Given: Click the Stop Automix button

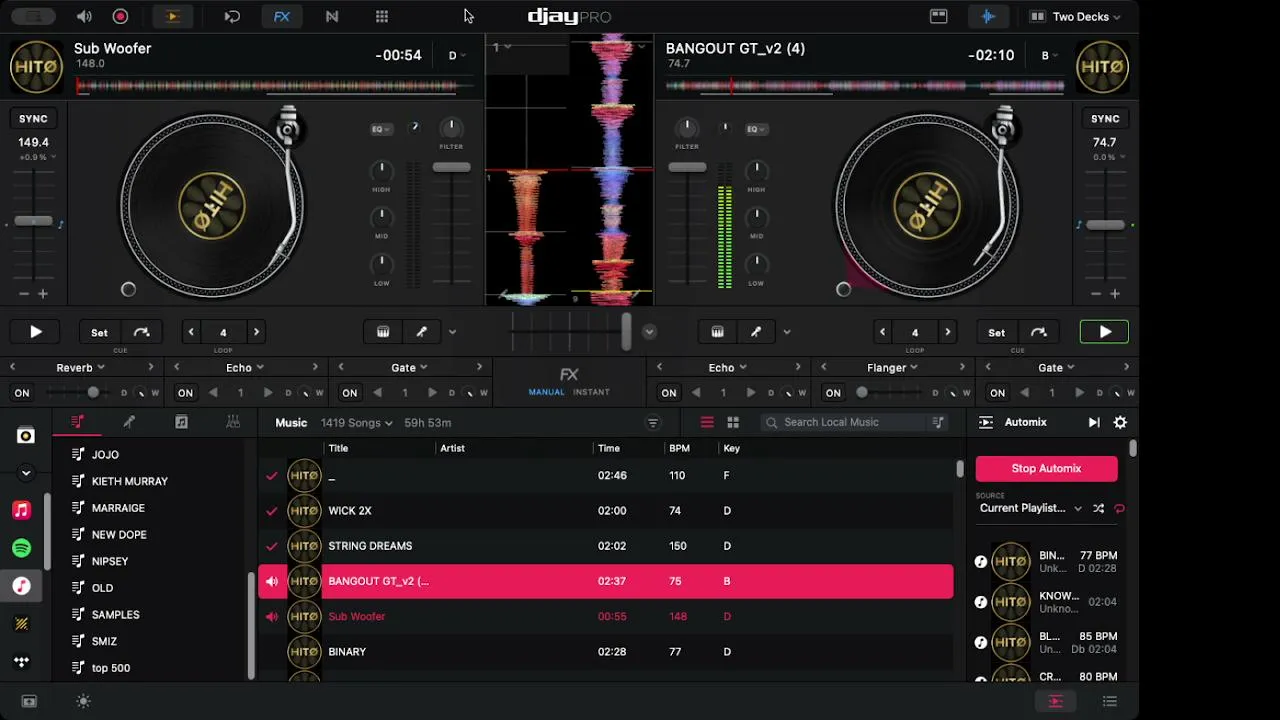Looking at the screenshot, I should (1046, 468).
